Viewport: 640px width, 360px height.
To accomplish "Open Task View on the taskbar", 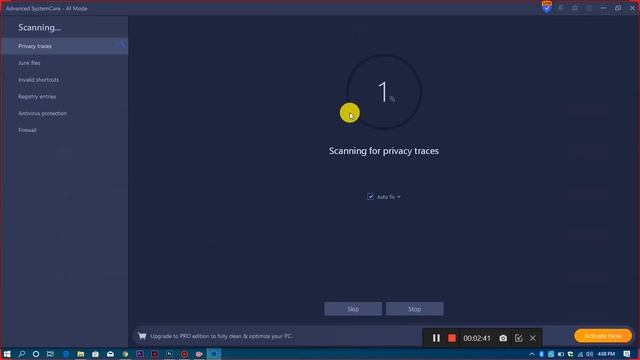I will tap(50, 354).
